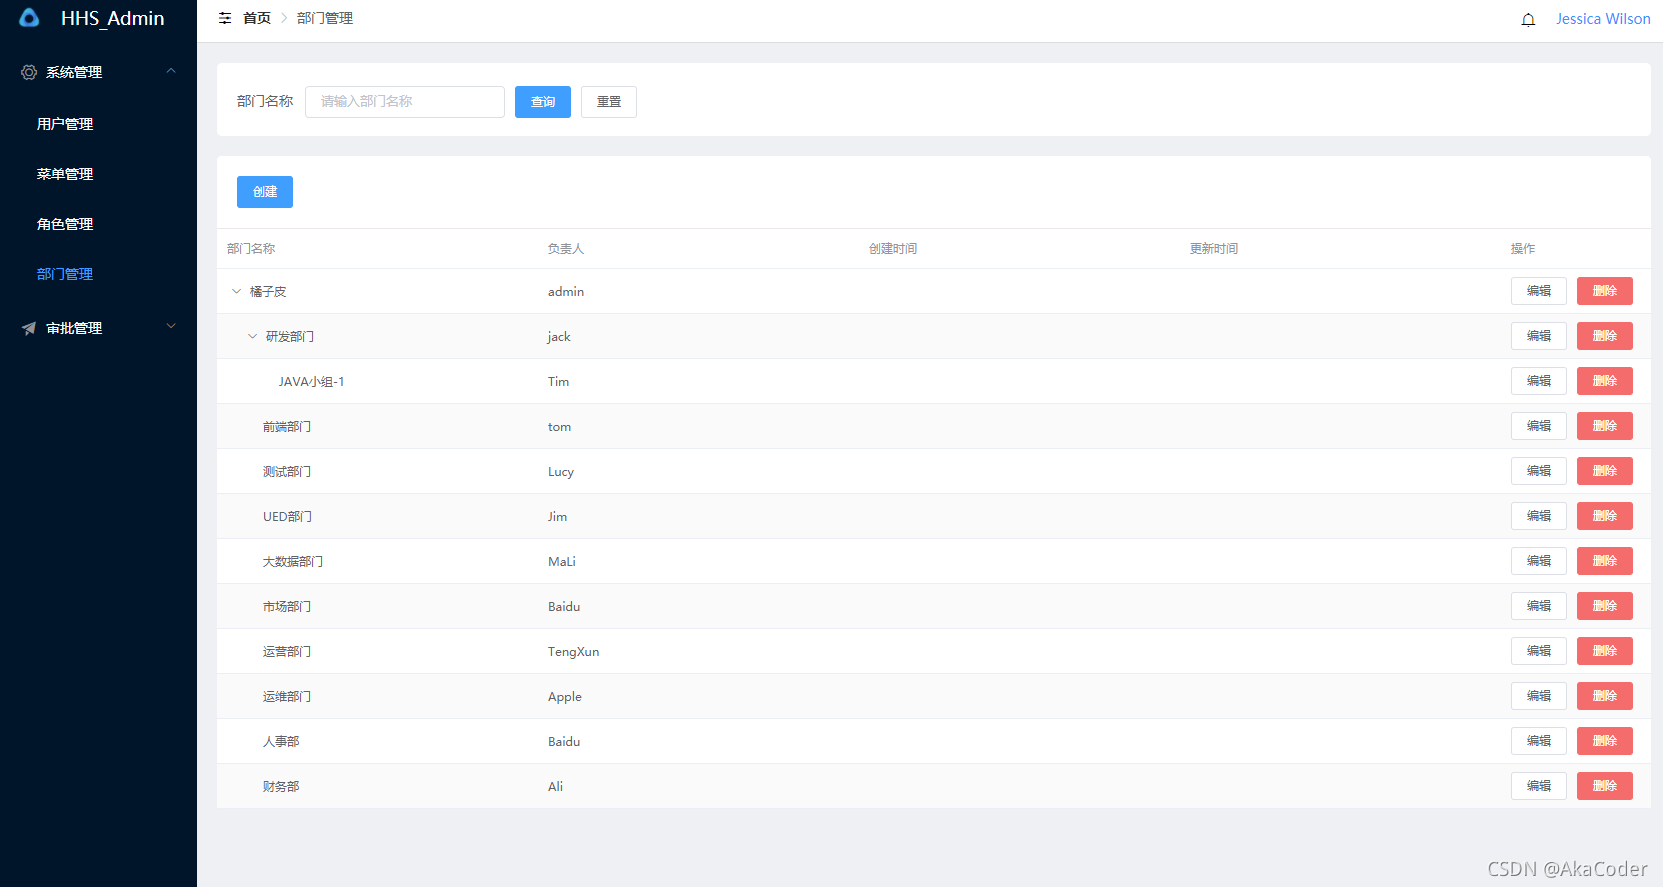The image size is (1663, 887).
Task: Click the admin manager cell
Action: coord(566,292)
